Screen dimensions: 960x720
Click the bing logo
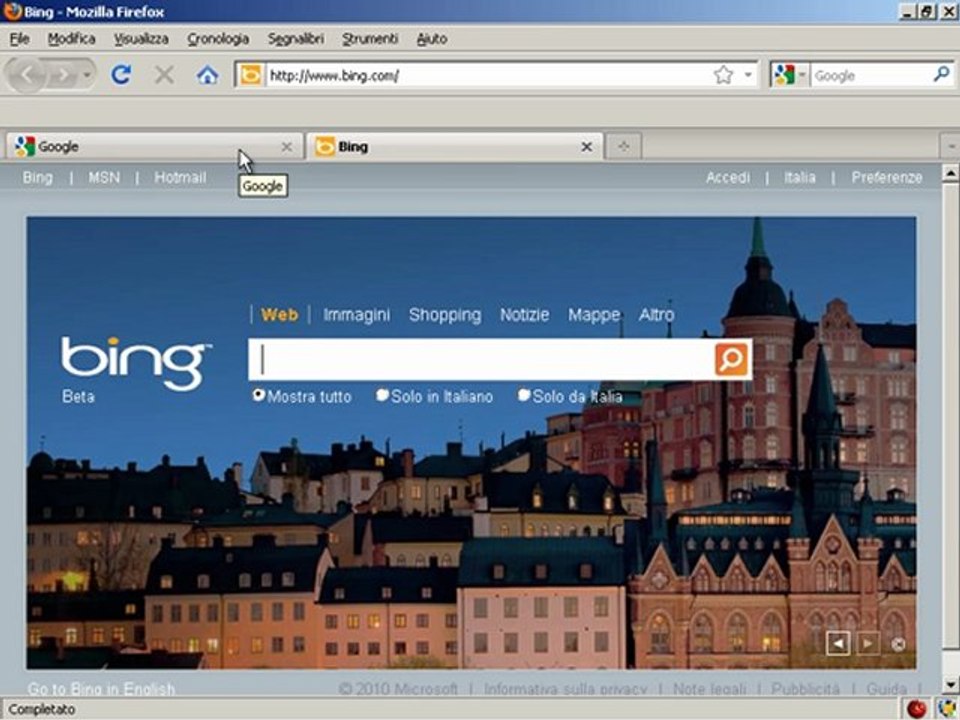136,362
